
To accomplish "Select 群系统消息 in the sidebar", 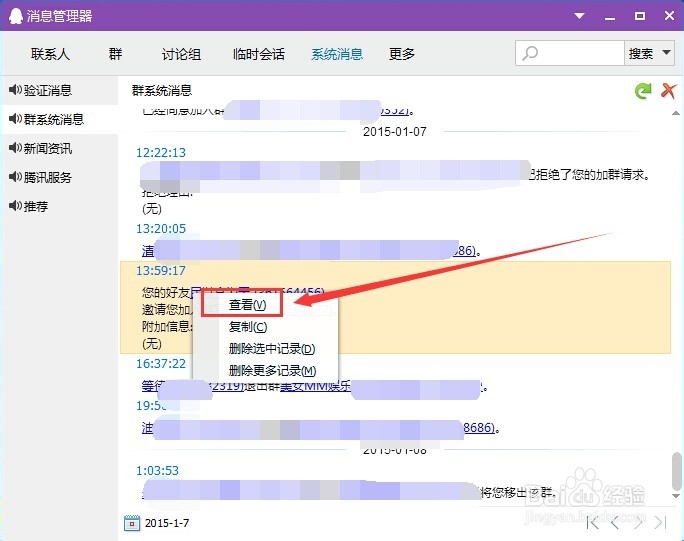I will pyautogui.click(x=59, y=119).
